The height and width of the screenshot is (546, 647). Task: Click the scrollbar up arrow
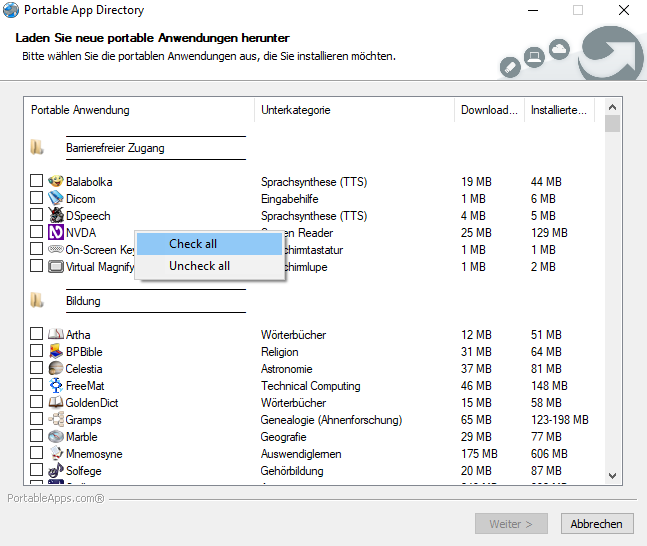(612, 107)
